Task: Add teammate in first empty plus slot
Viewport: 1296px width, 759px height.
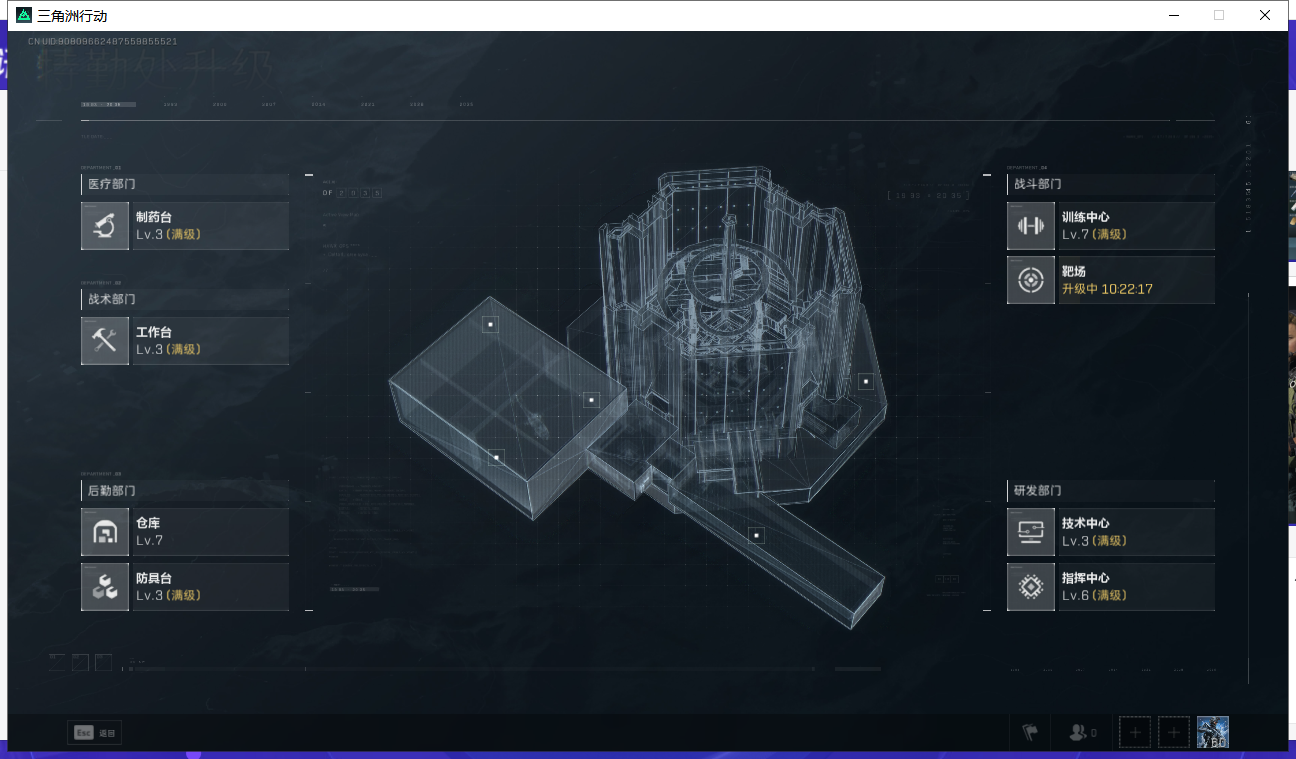Action: [x=1135, y=733]
